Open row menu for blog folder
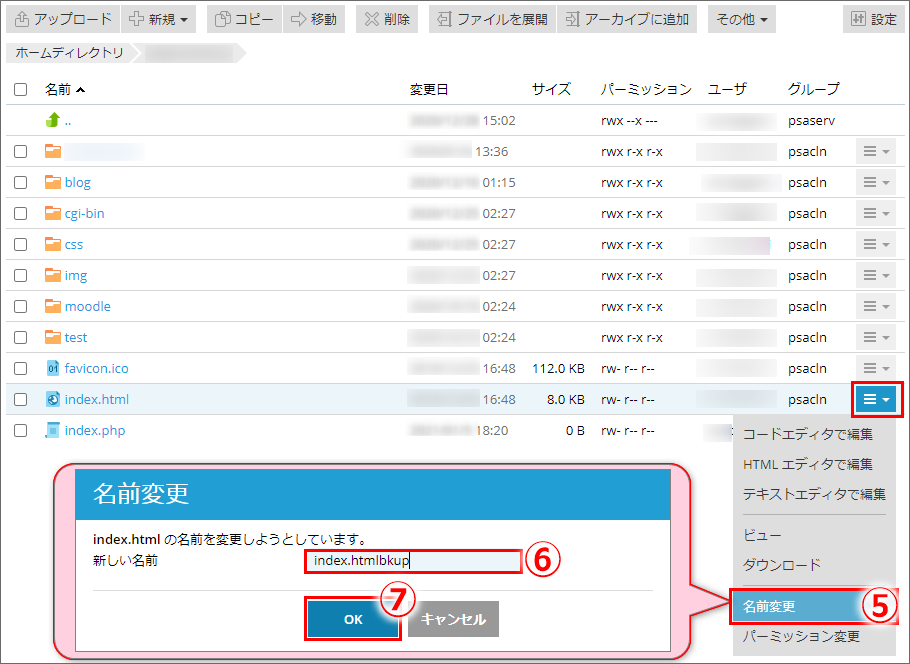 click(x=876, y=182)
